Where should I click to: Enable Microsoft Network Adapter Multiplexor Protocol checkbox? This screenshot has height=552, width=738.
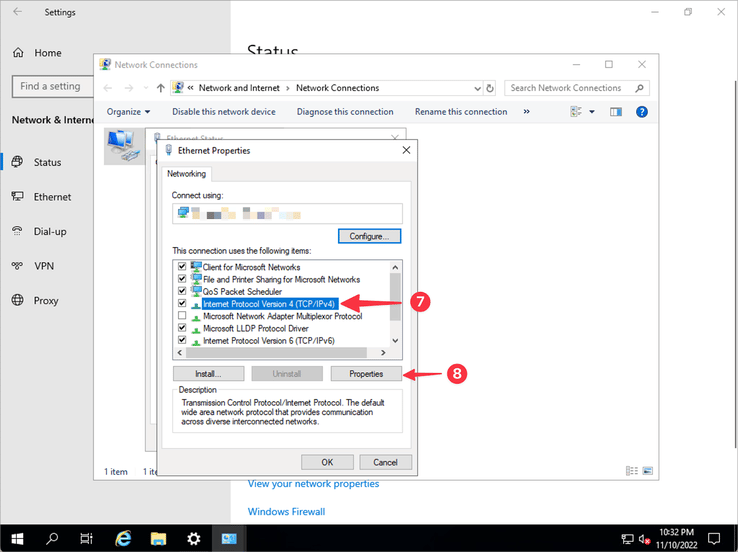[182, 316]
